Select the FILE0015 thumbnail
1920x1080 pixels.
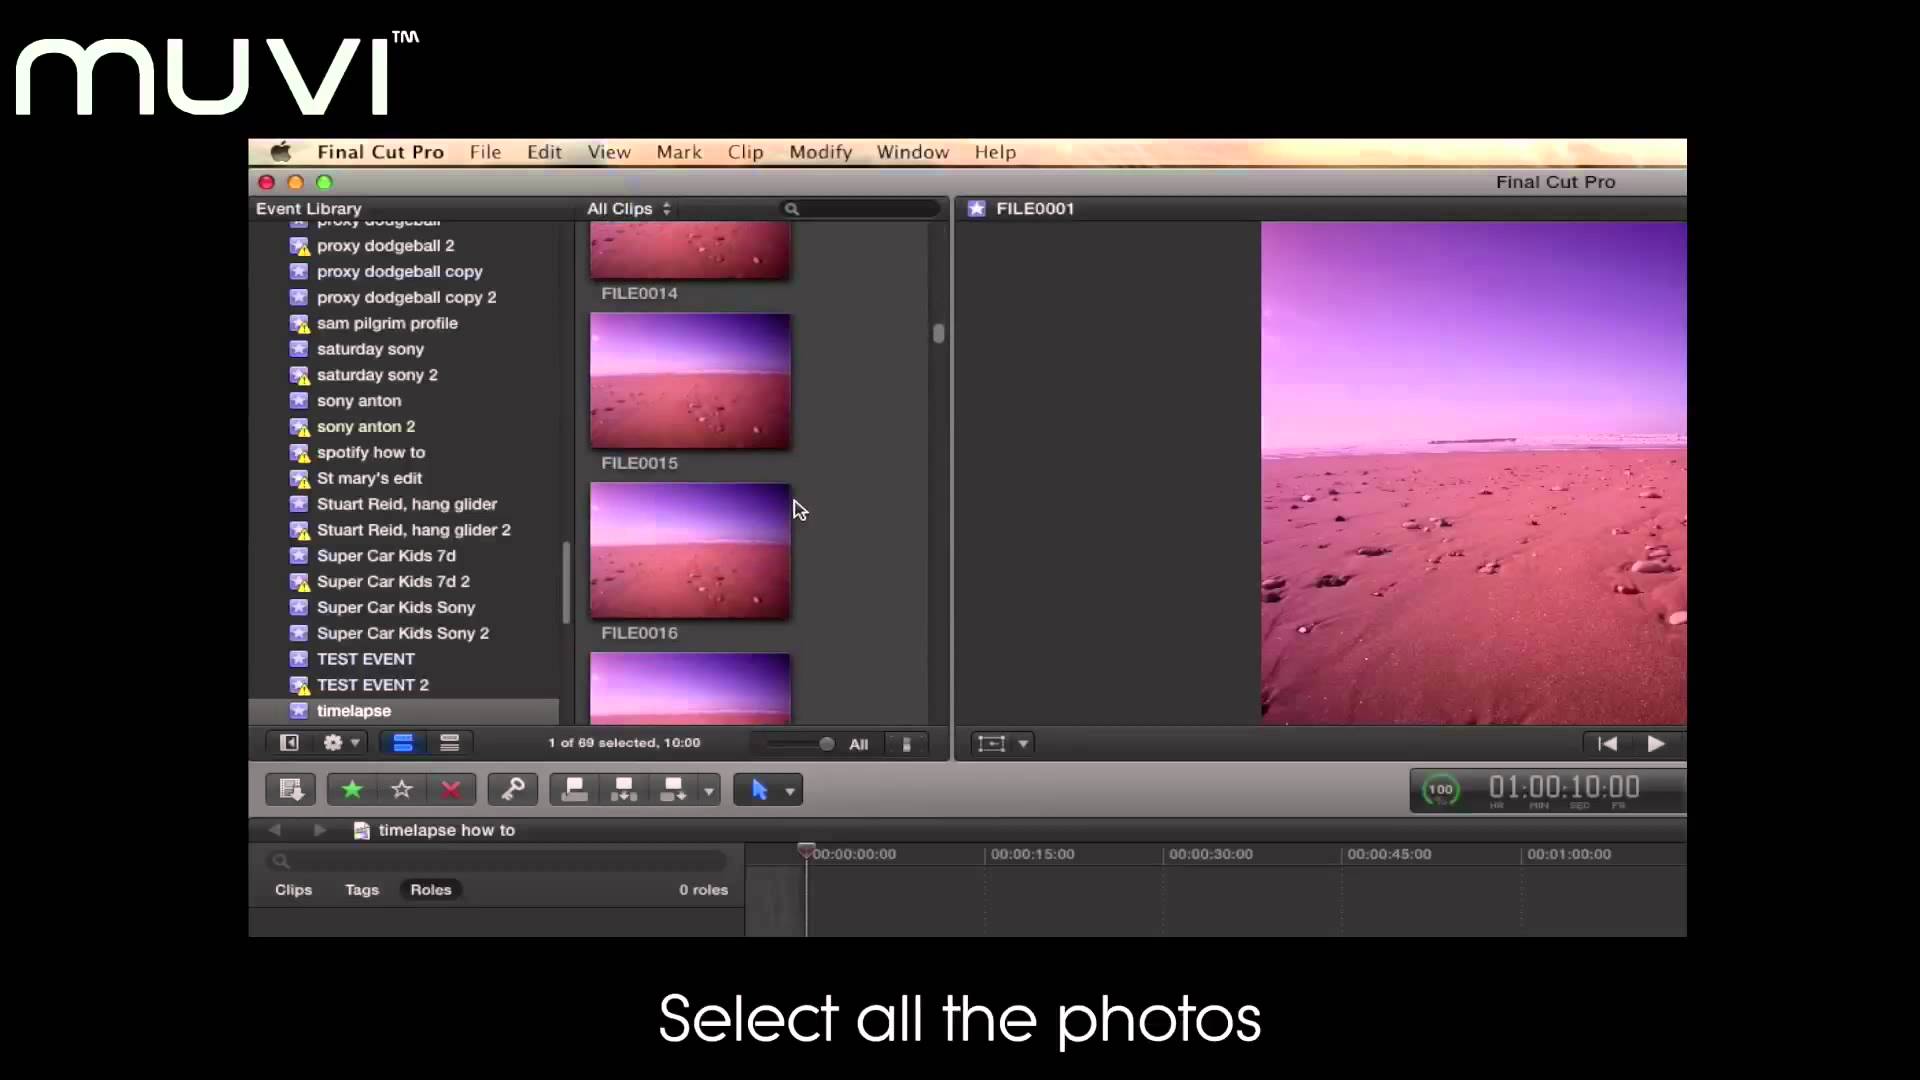click(690, 381)
